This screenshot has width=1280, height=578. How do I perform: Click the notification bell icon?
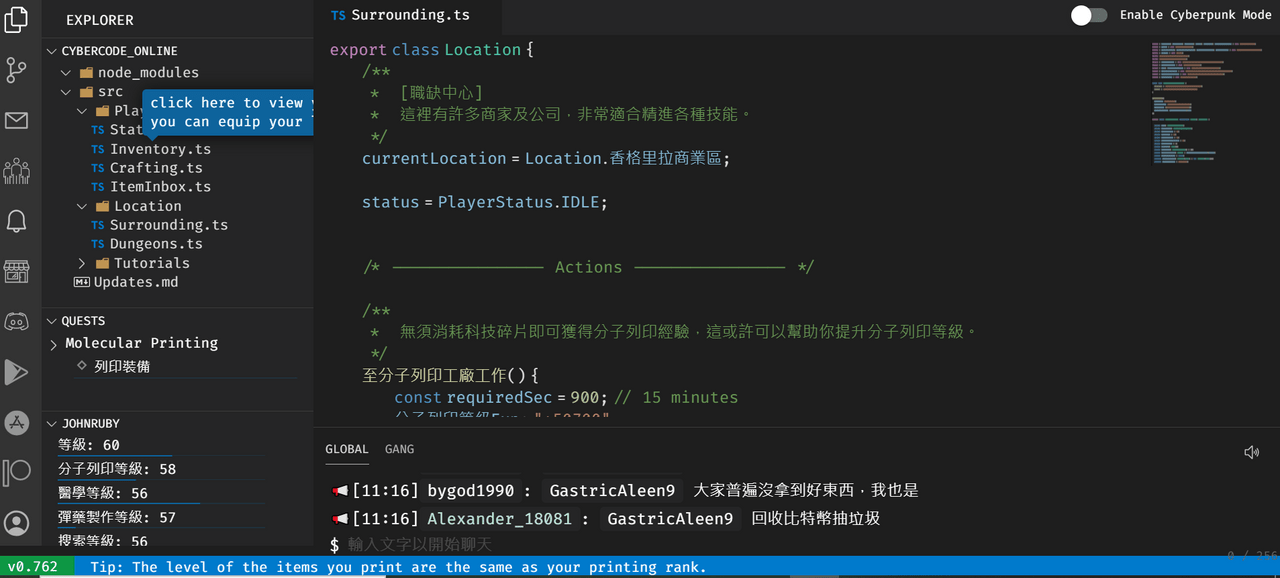17,221
